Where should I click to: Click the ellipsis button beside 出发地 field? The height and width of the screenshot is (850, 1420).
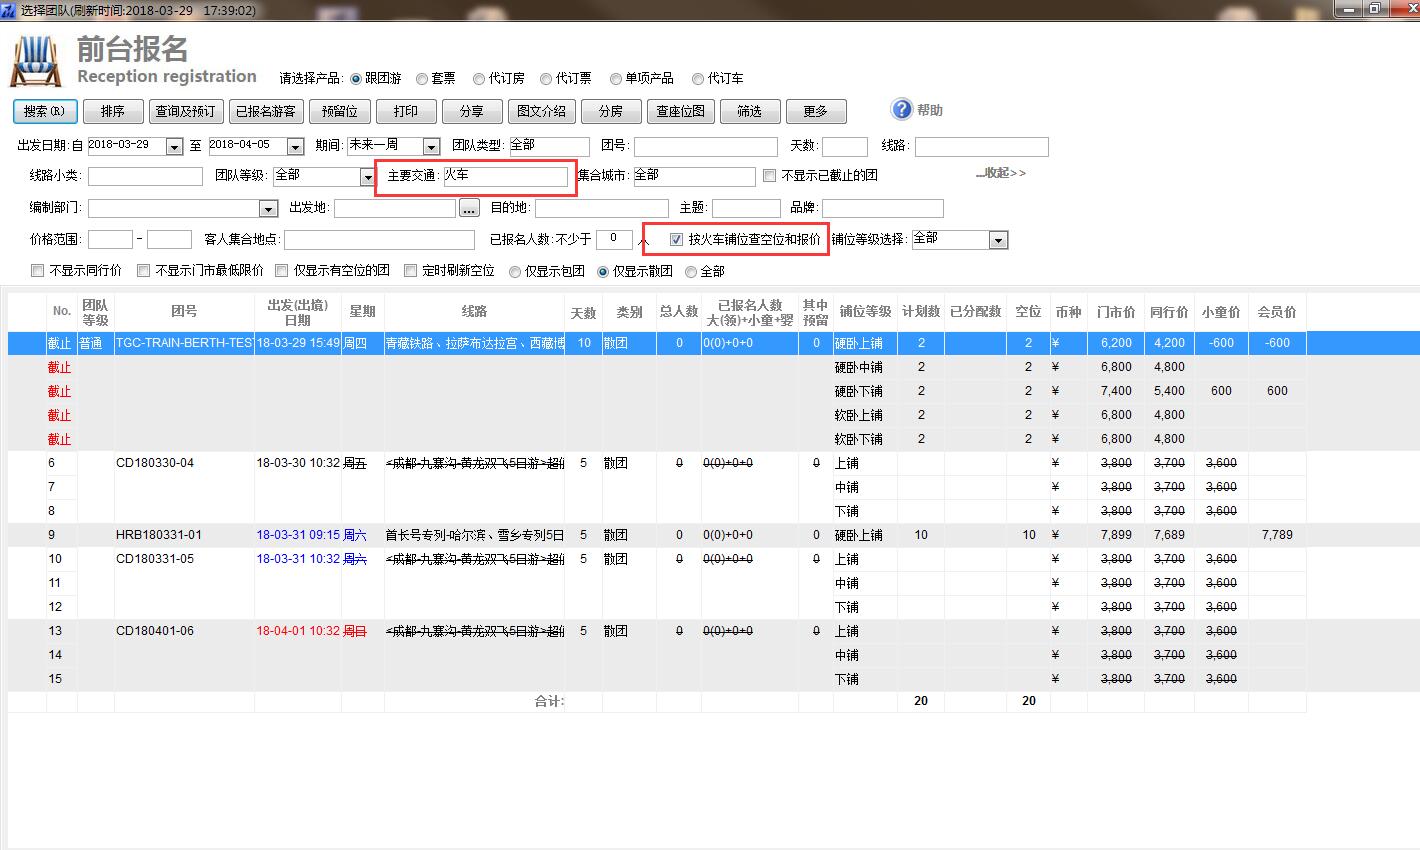tap(470, 208)
